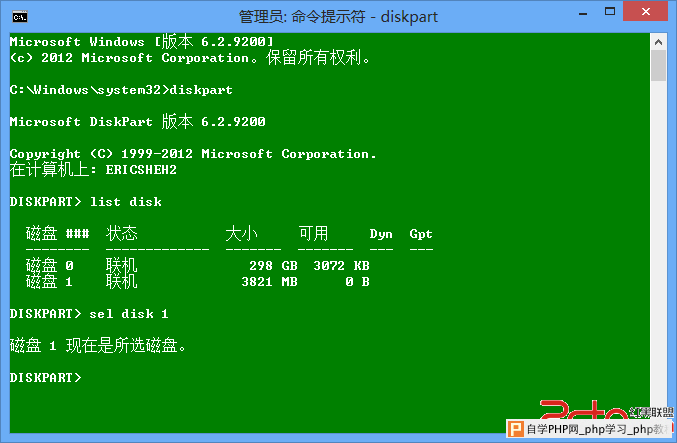This screenshot has height=443, width=677.
Task: Click the last DISKPART> prompt line
Action: [x=45, y=377]
